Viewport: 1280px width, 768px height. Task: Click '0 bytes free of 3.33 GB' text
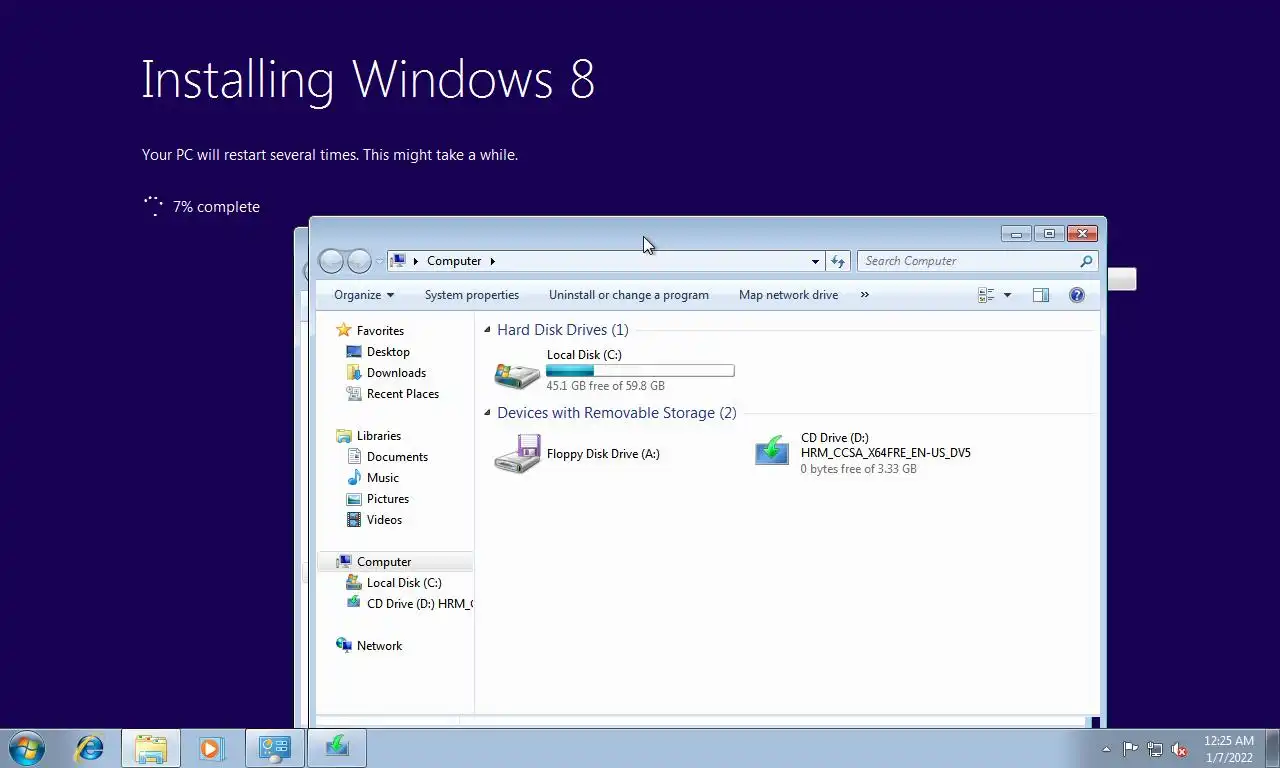tap(858, 469)
